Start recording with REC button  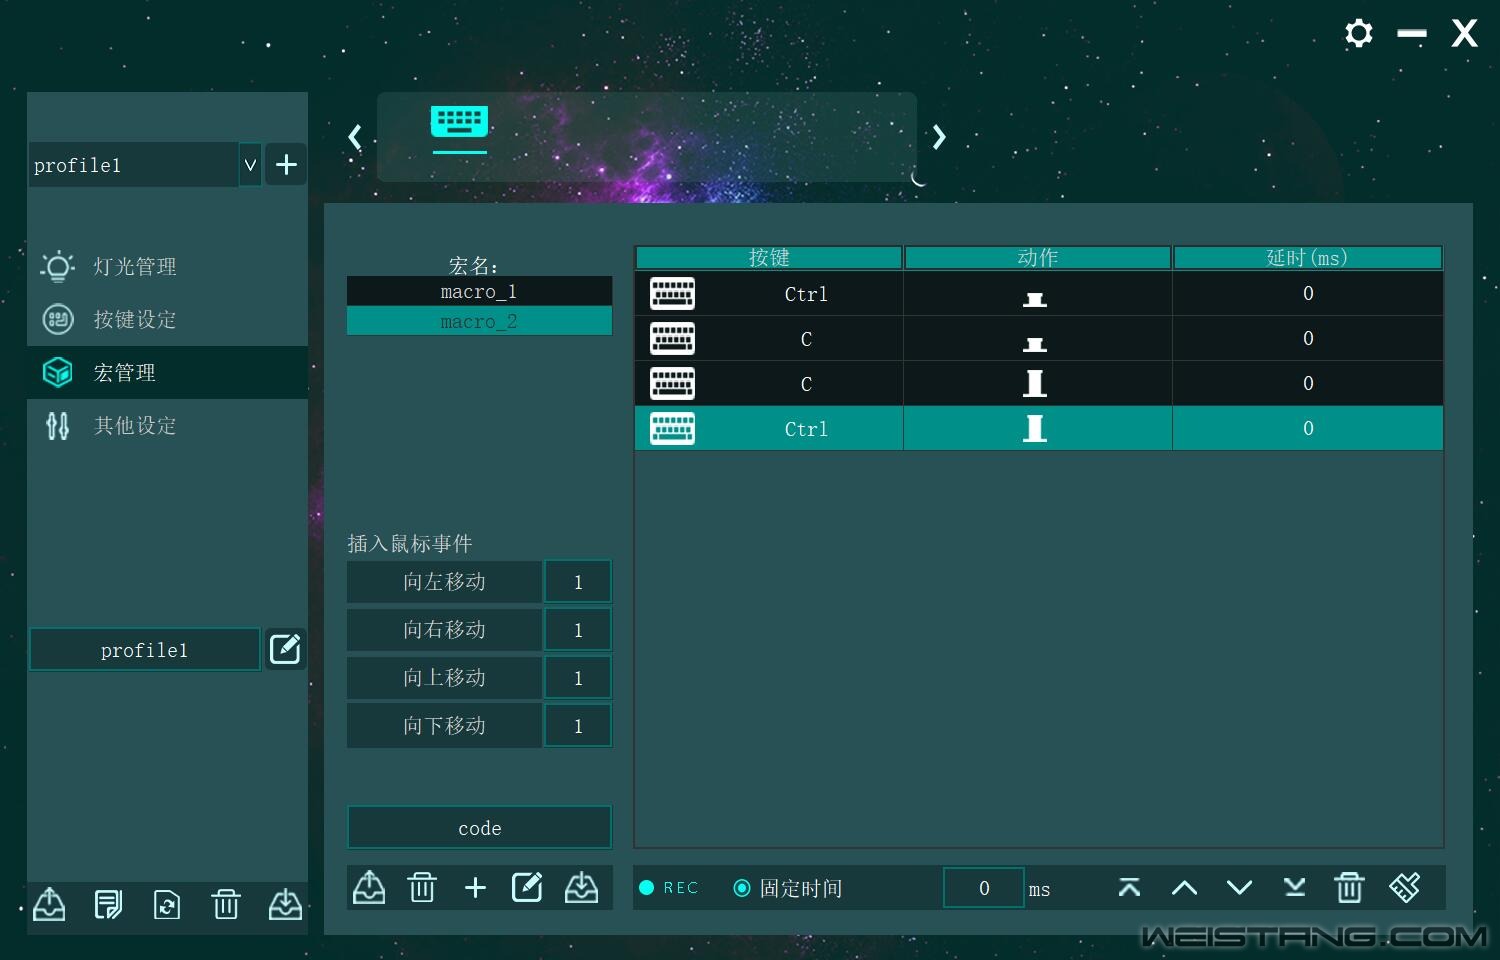669,888
